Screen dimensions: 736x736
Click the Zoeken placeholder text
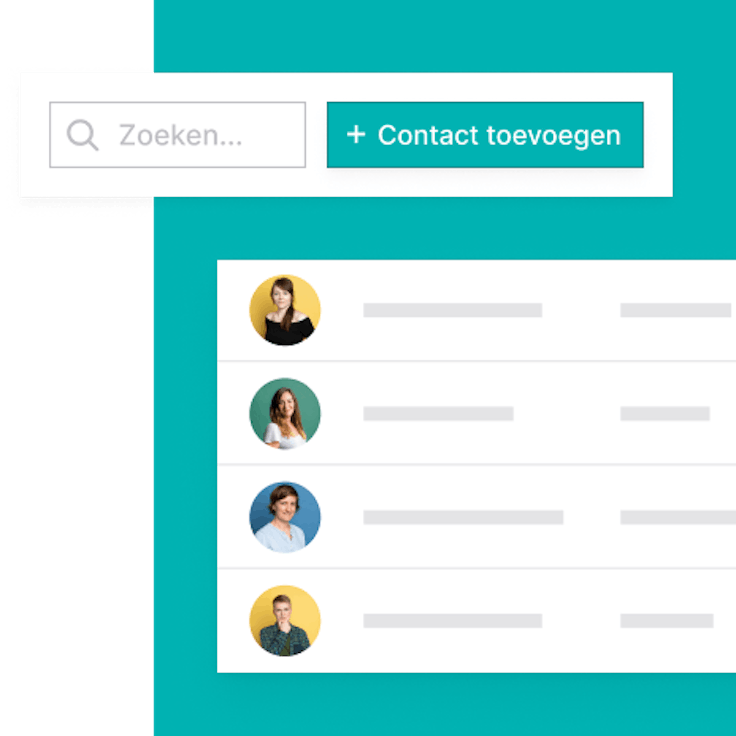(x=181, y=135)
